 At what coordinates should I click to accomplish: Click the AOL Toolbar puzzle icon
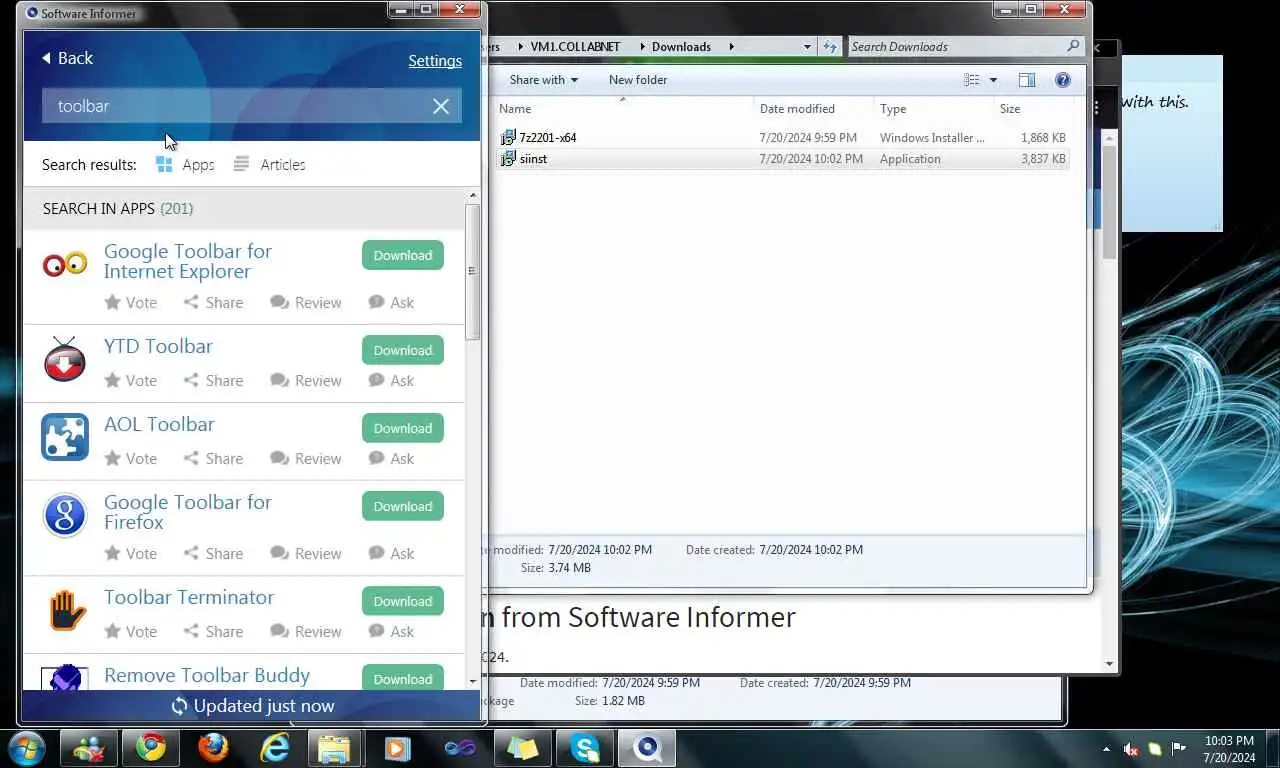(x=65, y=437)
